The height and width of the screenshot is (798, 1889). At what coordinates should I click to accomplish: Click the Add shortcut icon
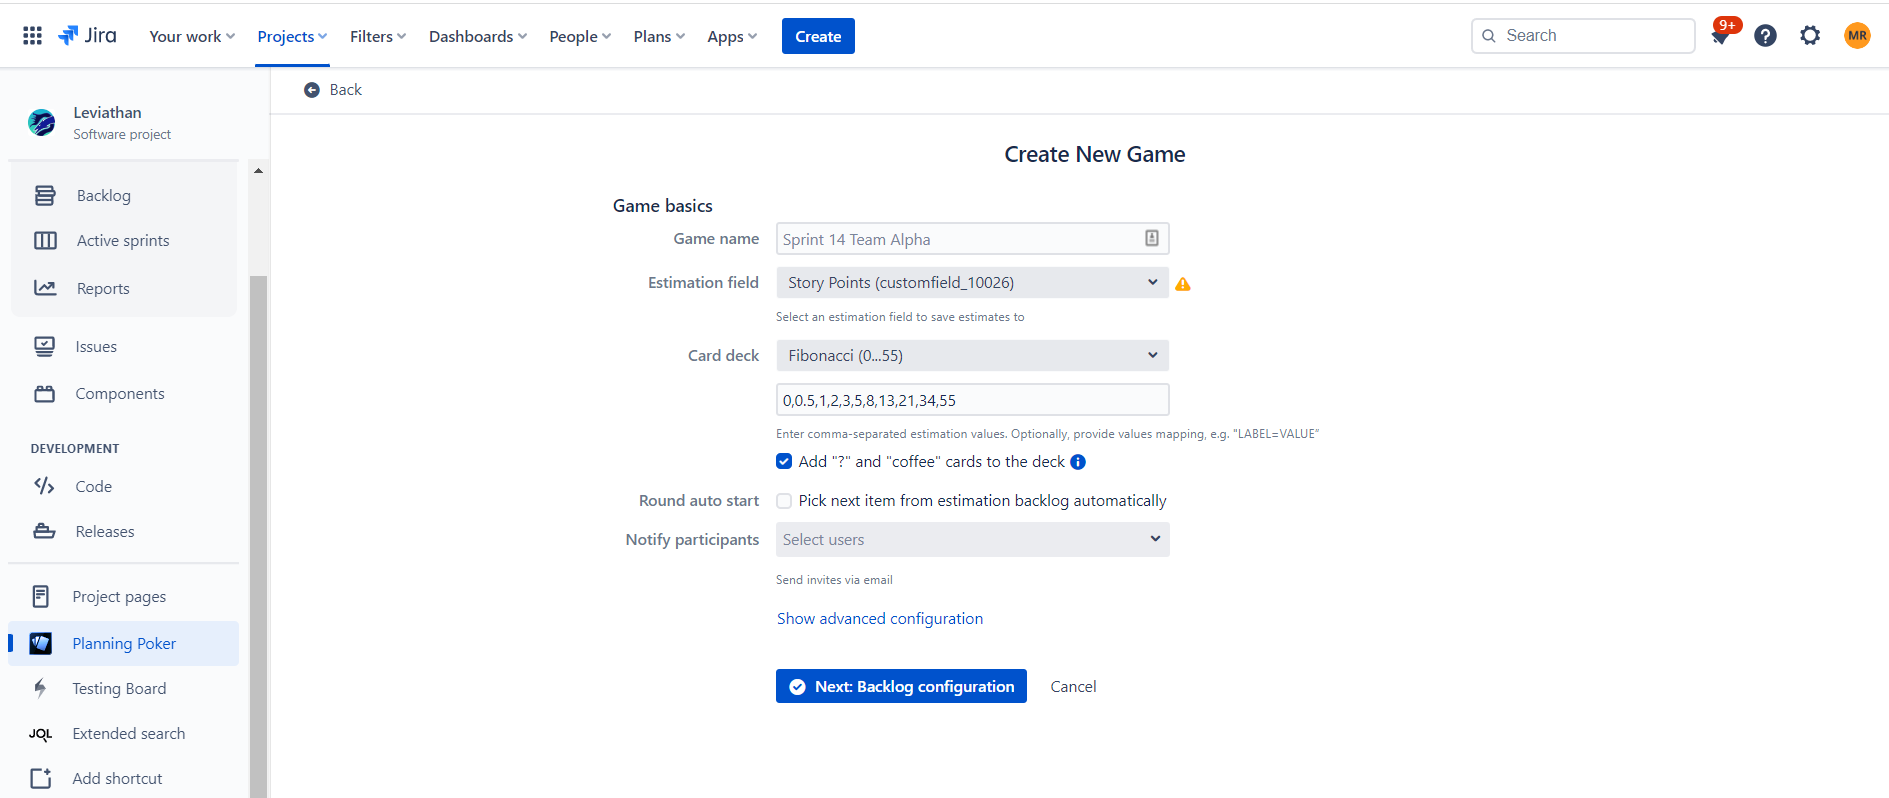pos(40,778)
